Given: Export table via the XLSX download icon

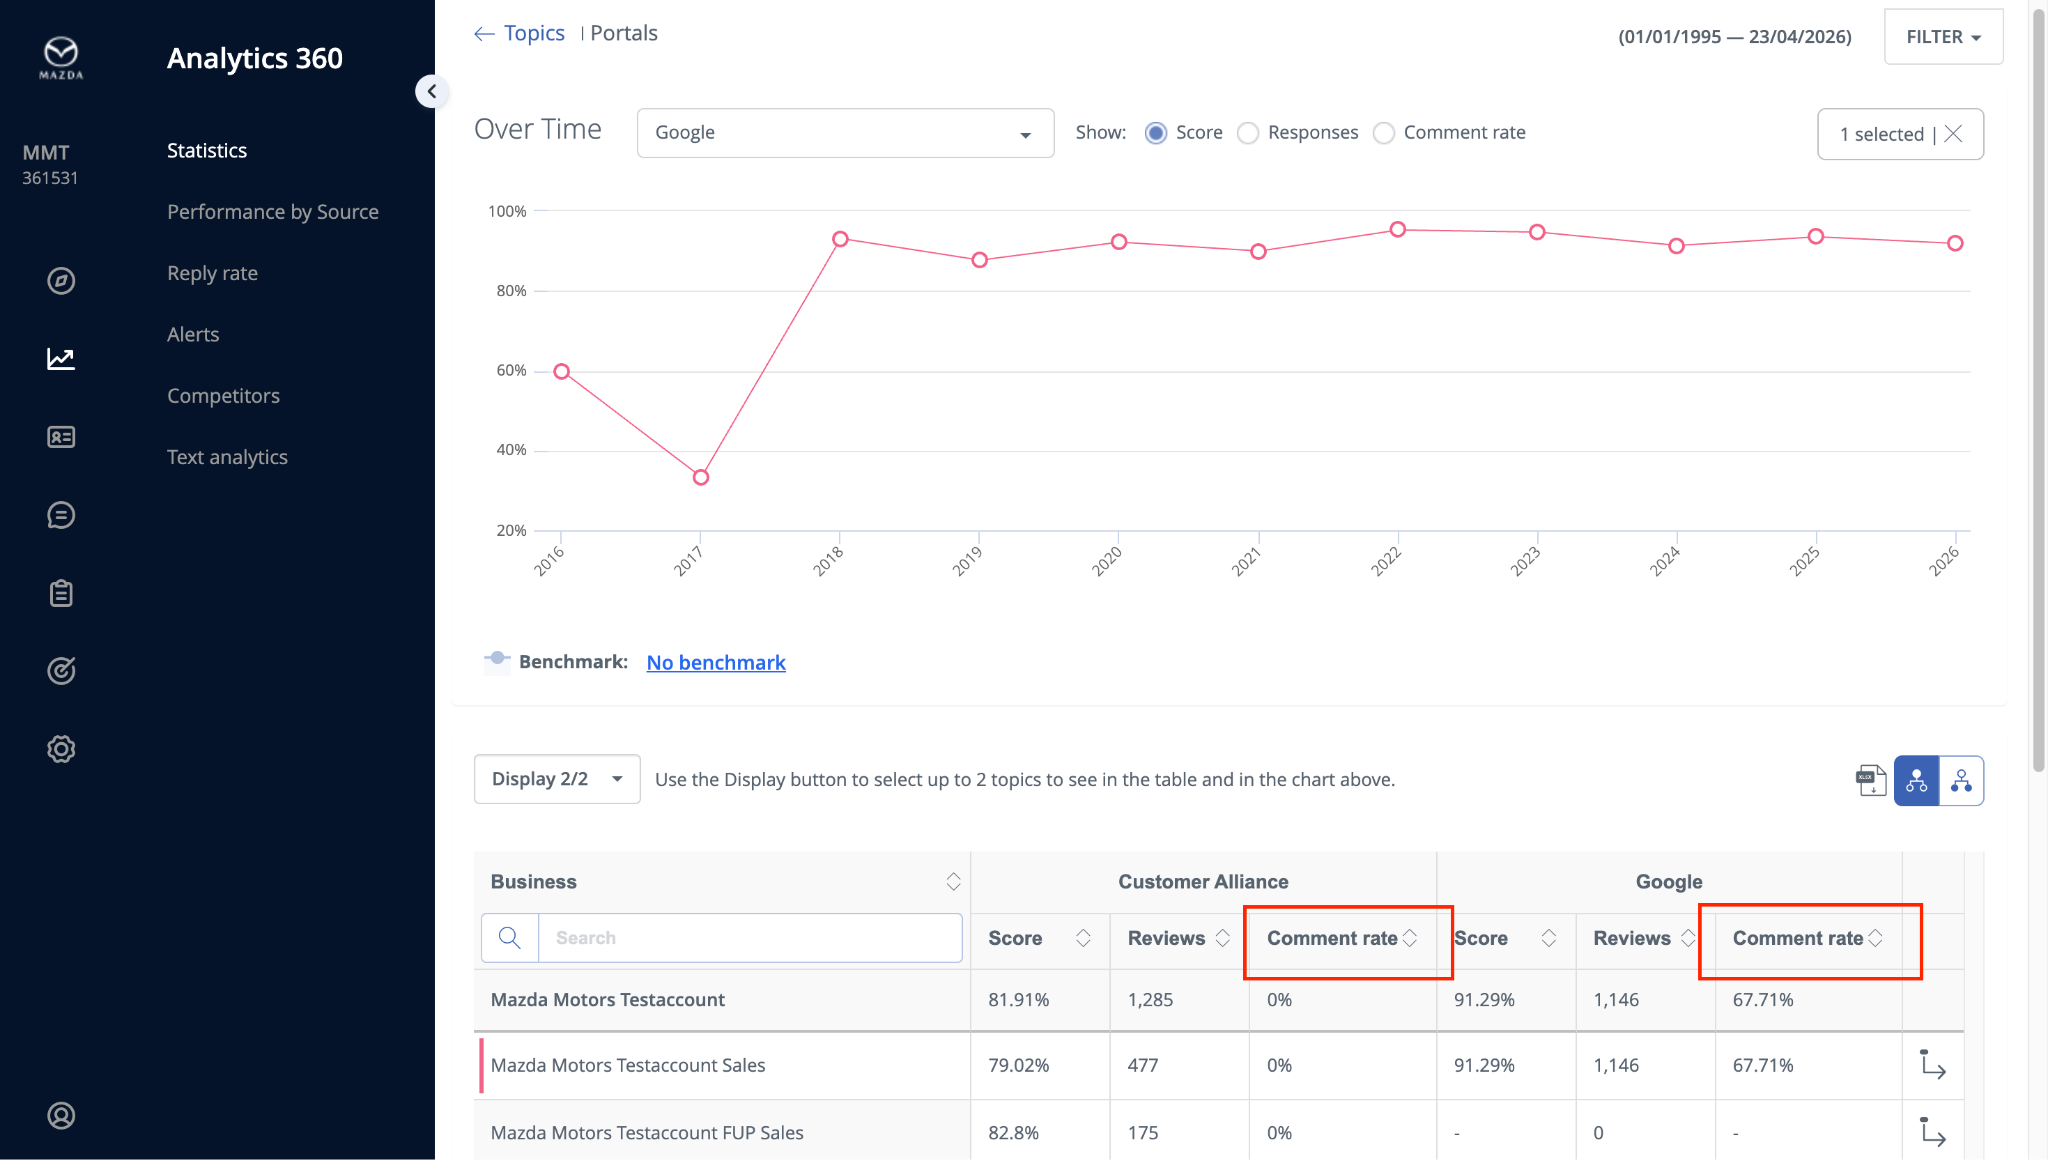Looking at the screenshot, I should (x=1870, y=780).
